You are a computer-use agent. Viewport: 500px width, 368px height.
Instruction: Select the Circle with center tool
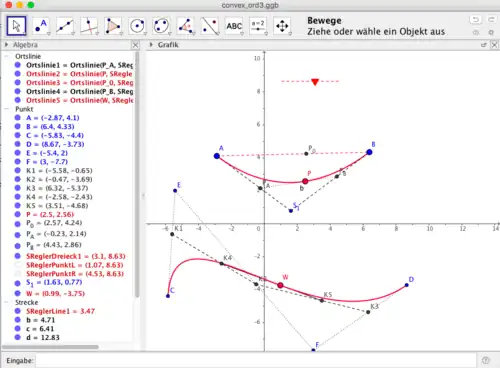pyautogui.click(x=137, y=26)
